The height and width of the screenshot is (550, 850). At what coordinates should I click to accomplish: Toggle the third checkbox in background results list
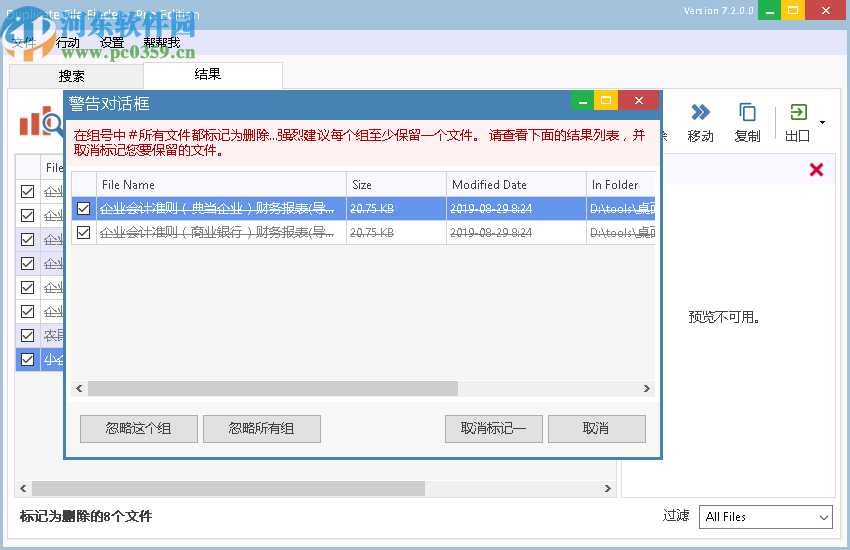click(27, 240)
